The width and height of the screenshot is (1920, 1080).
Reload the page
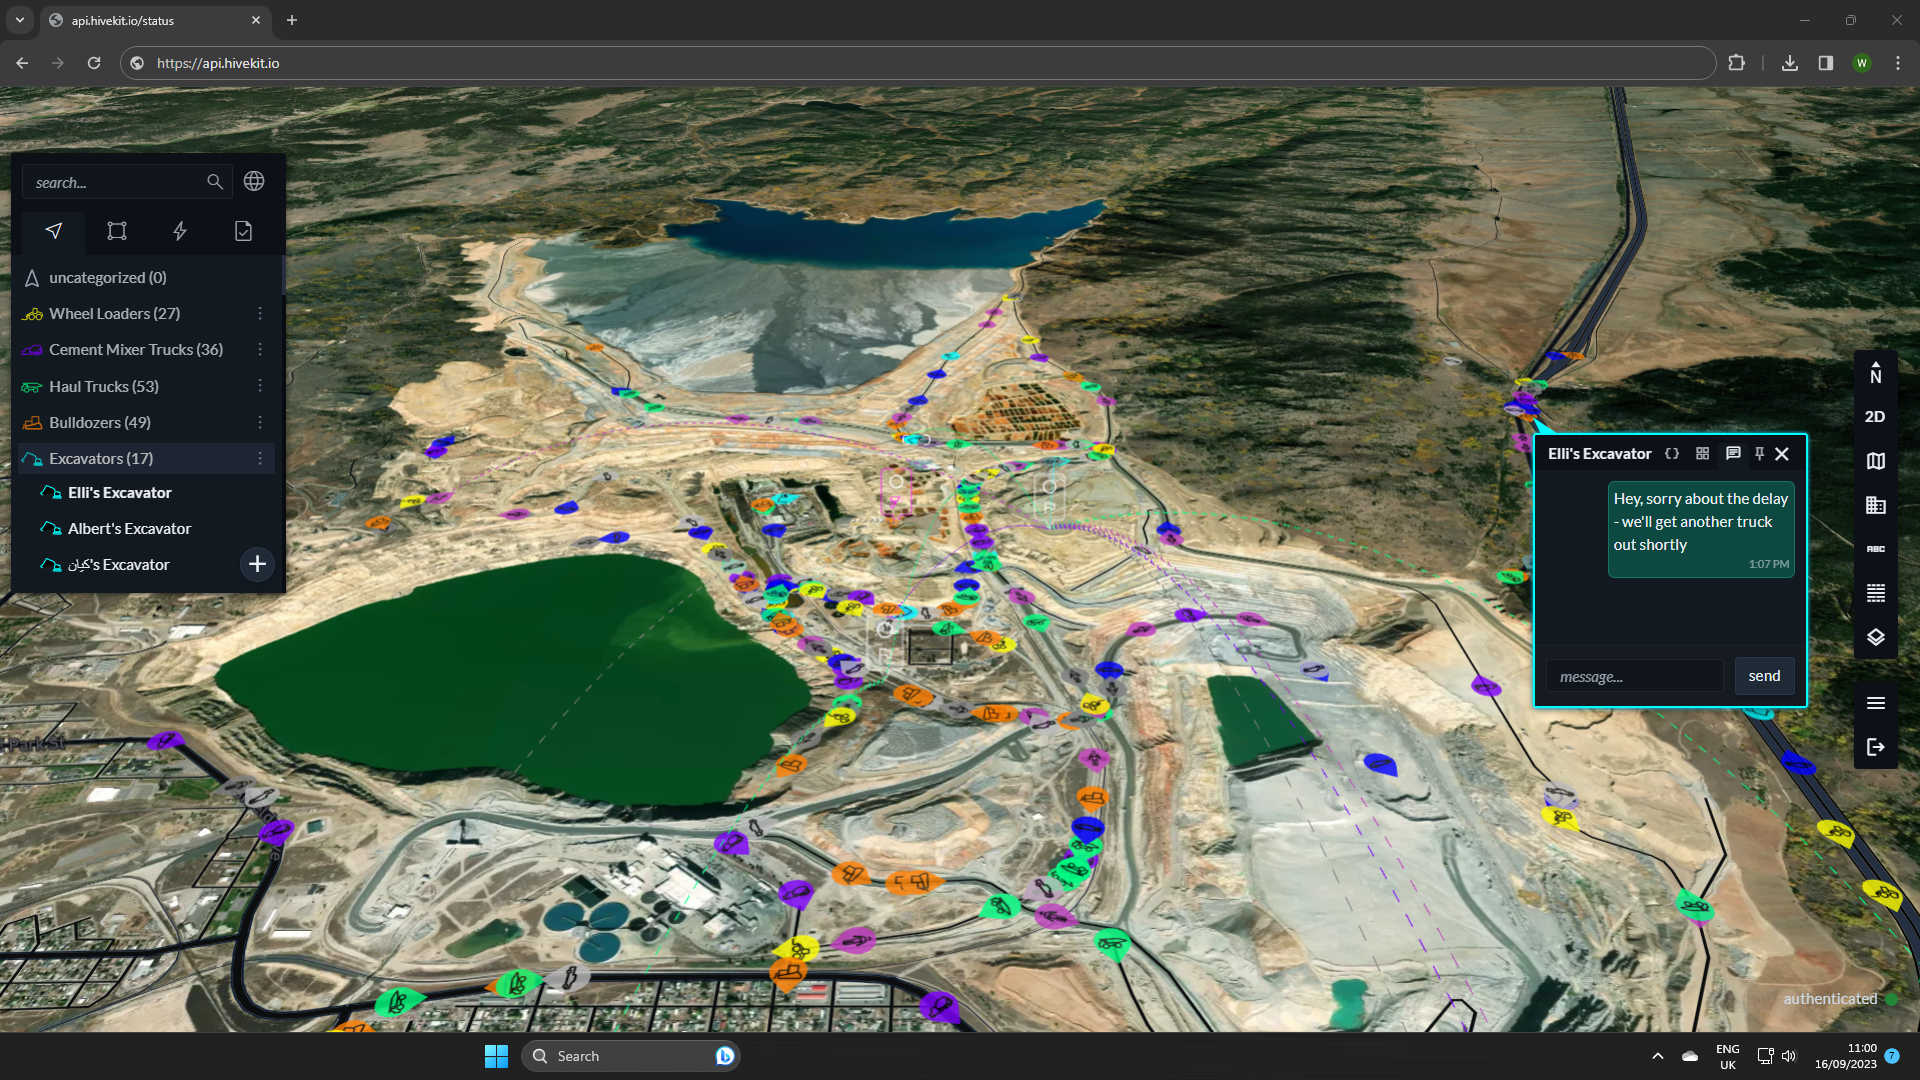click(x=94, y=63)
